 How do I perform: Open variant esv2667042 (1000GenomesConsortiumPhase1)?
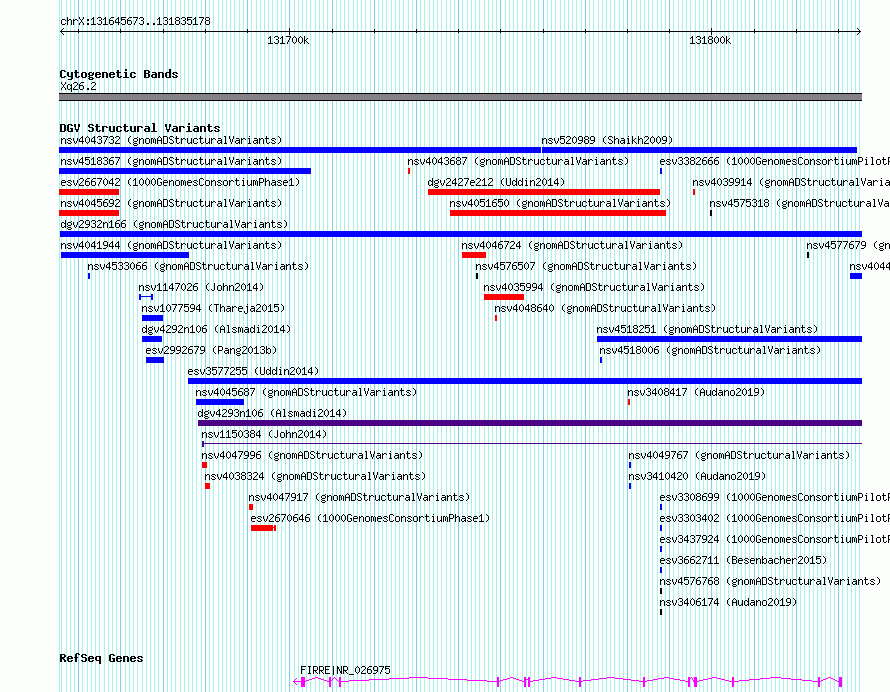tap(180, 182)
